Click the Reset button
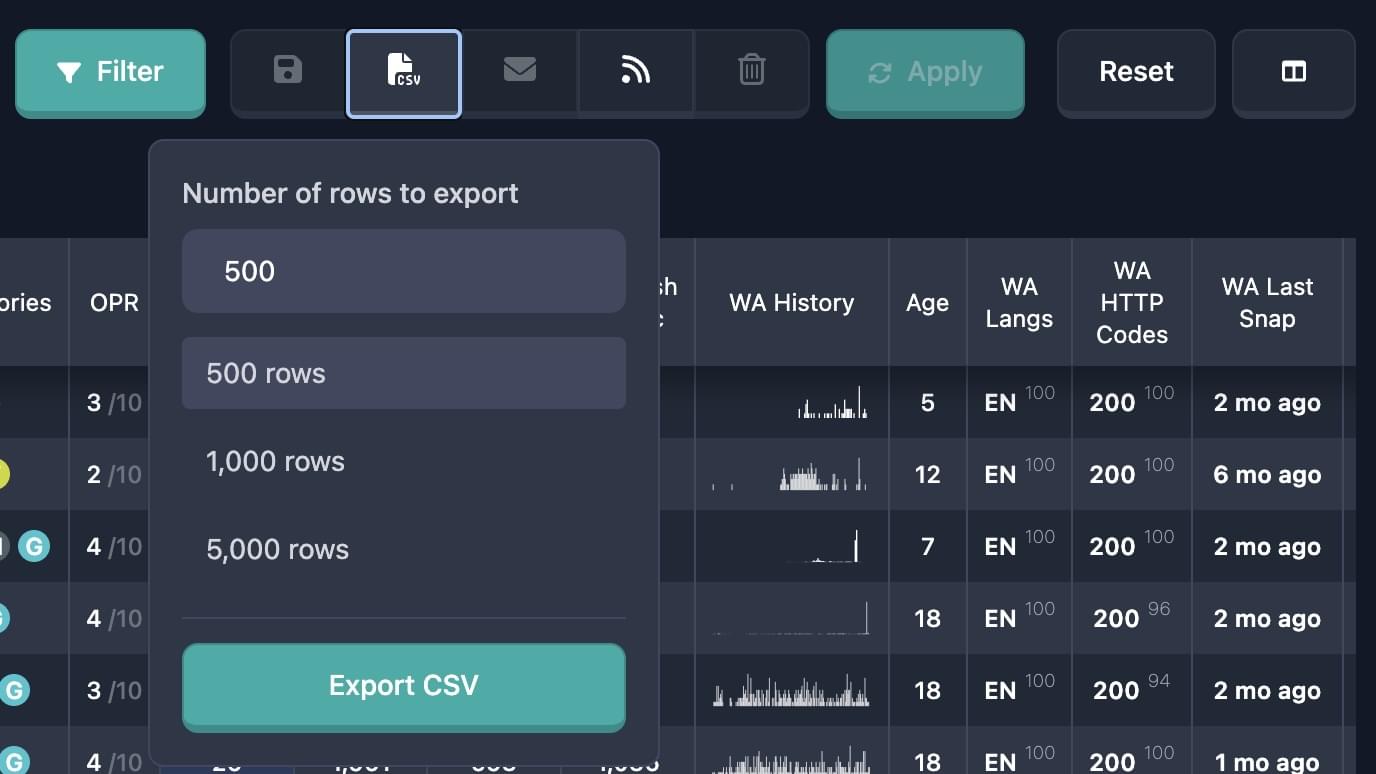The image size is (1376, 774). tap(1136, 71)
